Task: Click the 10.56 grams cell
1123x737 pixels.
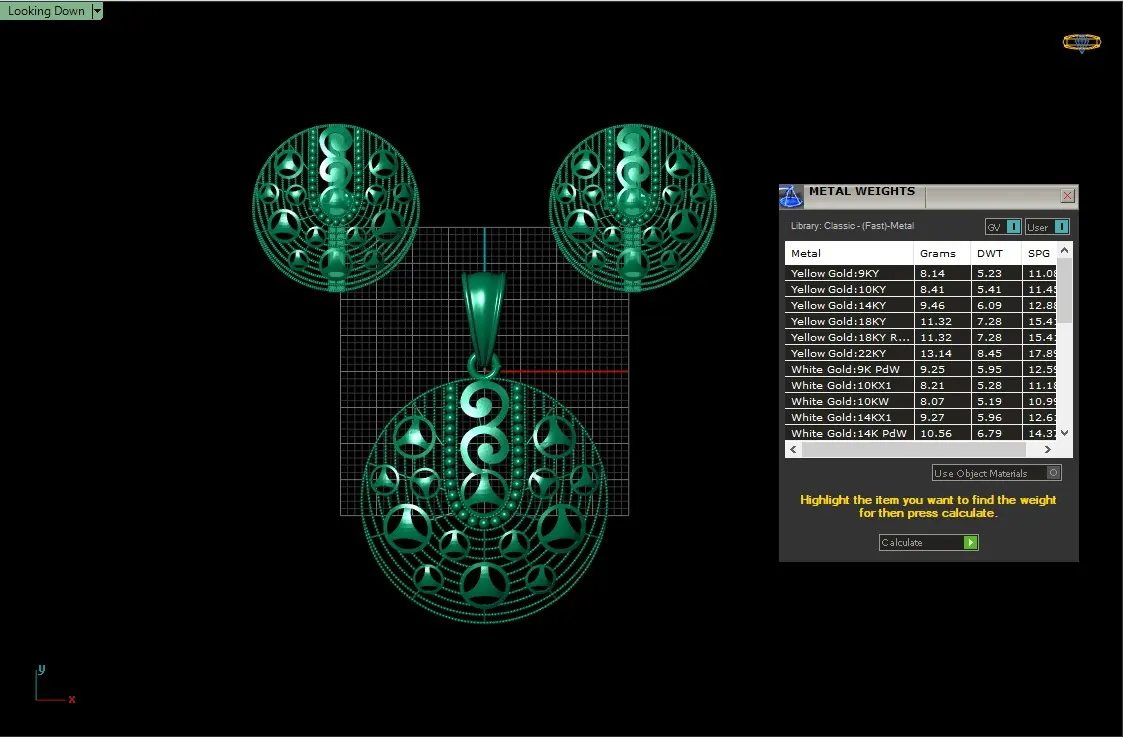Action: click(943, 433)
